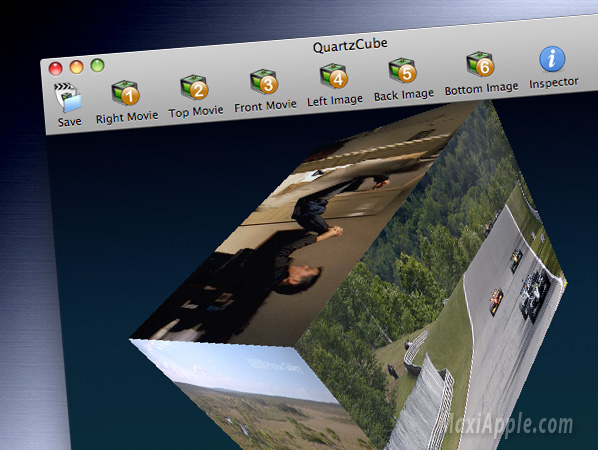Zoom the QuartzCube window with green button
Viewport: 598px width, 450px height.
coord(97,65)
